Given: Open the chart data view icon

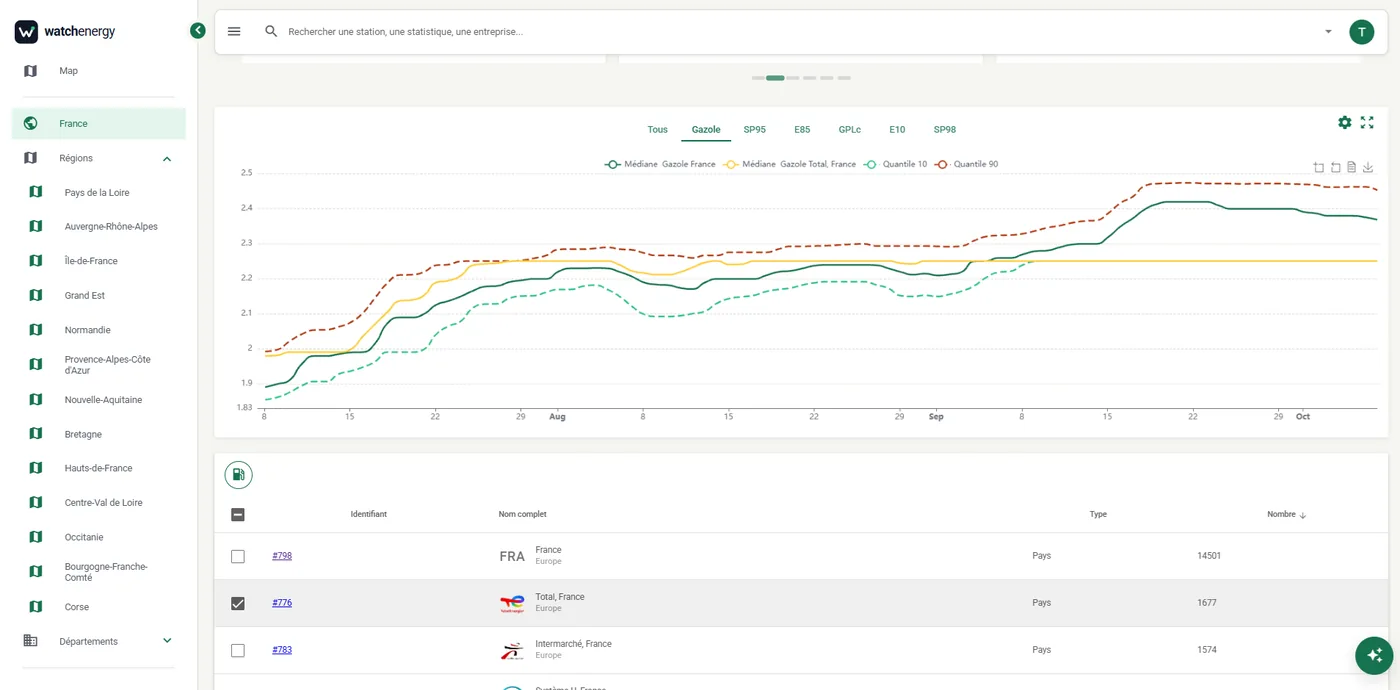Looking at the screenshot, I should point(1351,167).
